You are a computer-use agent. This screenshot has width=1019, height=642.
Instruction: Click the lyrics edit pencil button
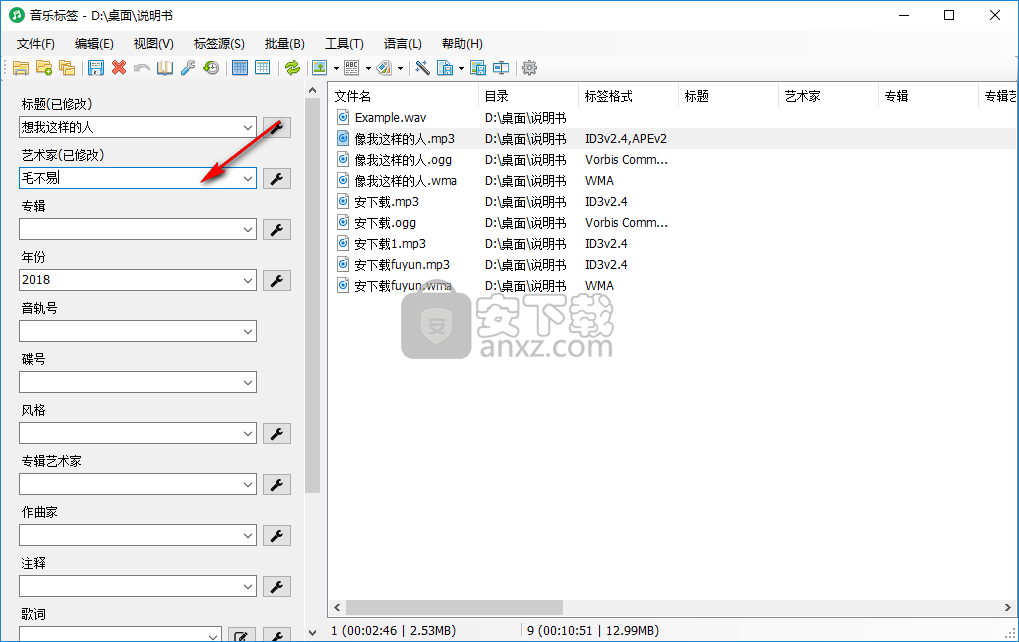point(241,635)
